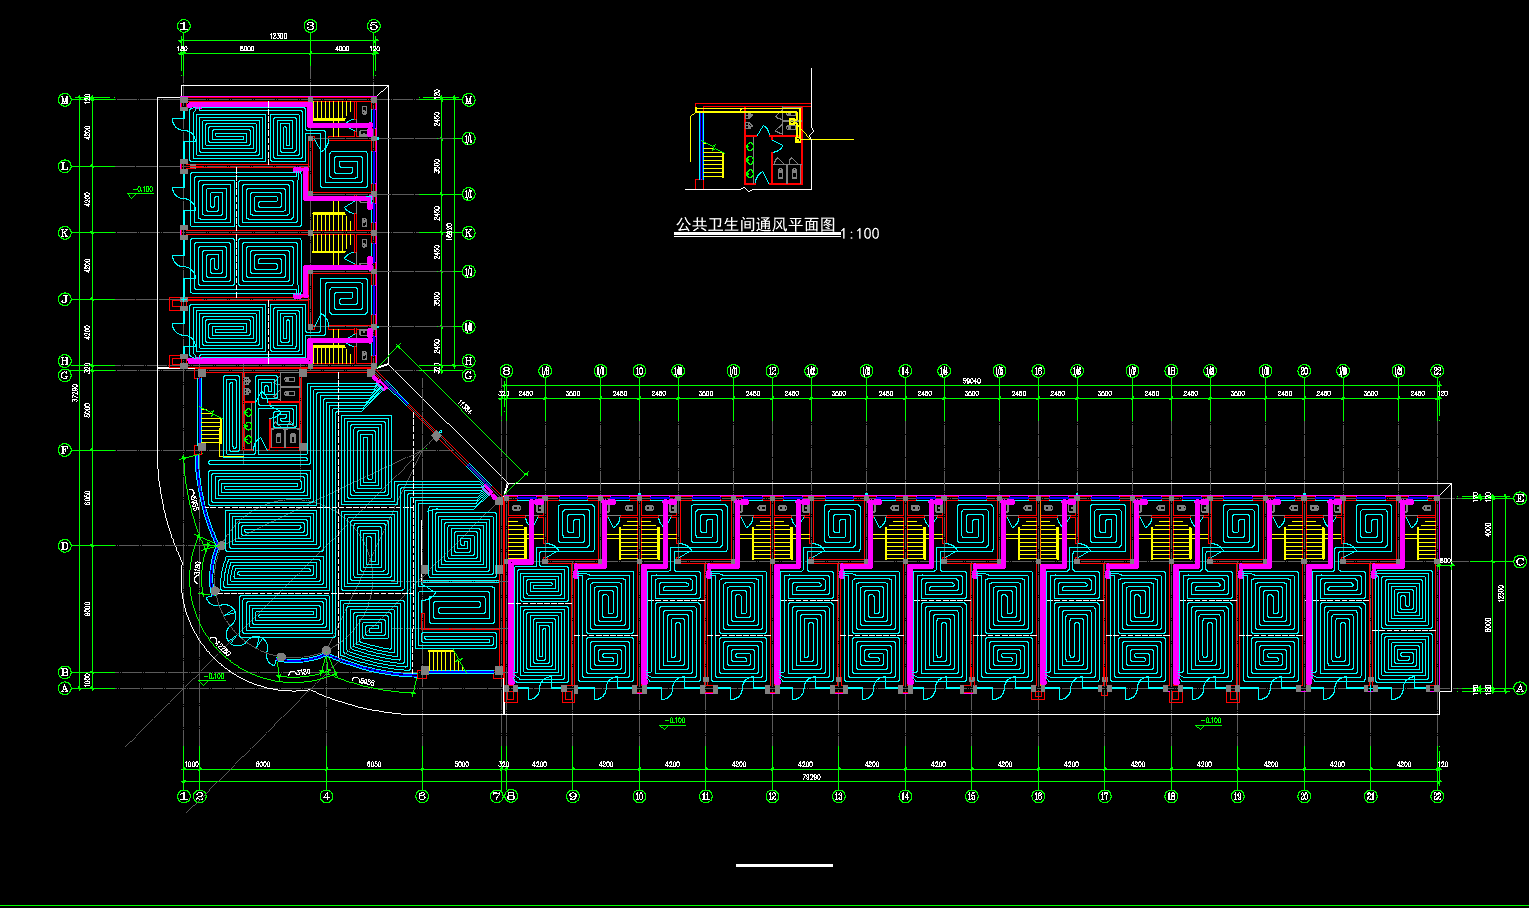Select grid axis bubble 6 at bottom
The width and height of the screenshot is (1529, 908).
(x=422, y=797)
